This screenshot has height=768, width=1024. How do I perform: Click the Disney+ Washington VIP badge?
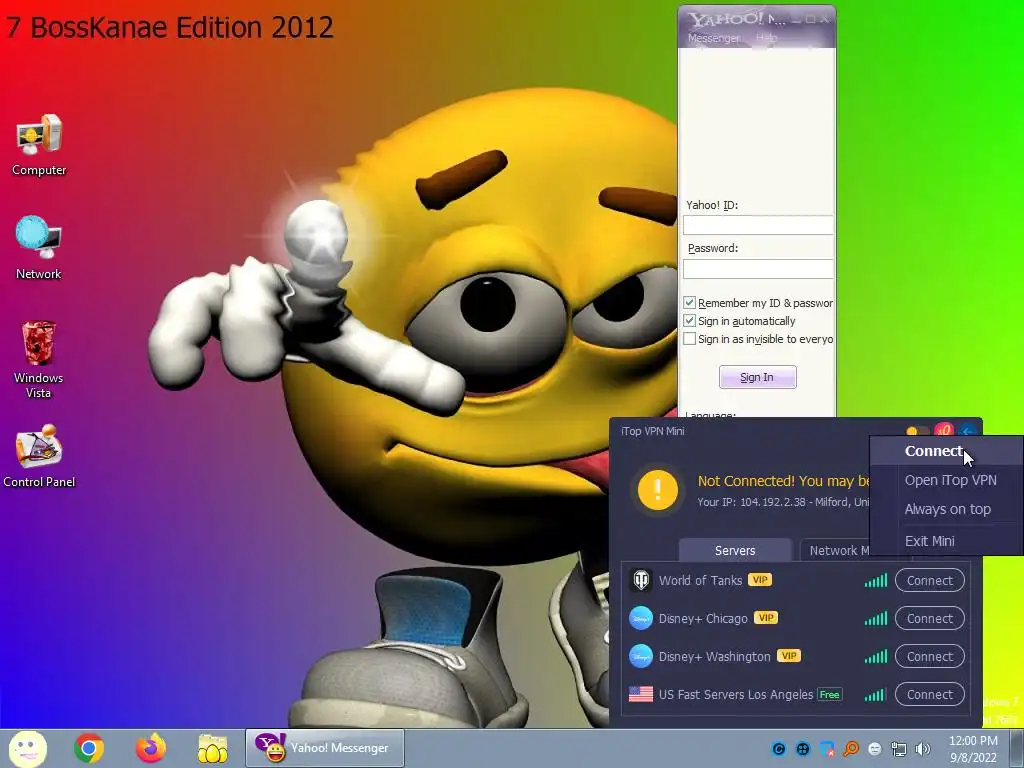tap(788, 655)
